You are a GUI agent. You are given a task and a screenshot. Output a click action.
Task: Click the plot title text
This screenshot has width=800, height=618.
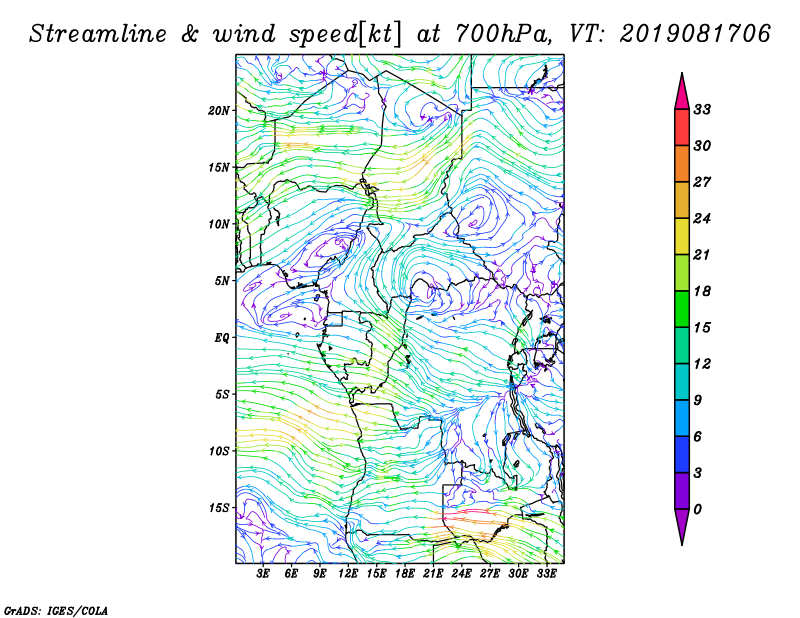pyautogui.click(x=399, y=34)
